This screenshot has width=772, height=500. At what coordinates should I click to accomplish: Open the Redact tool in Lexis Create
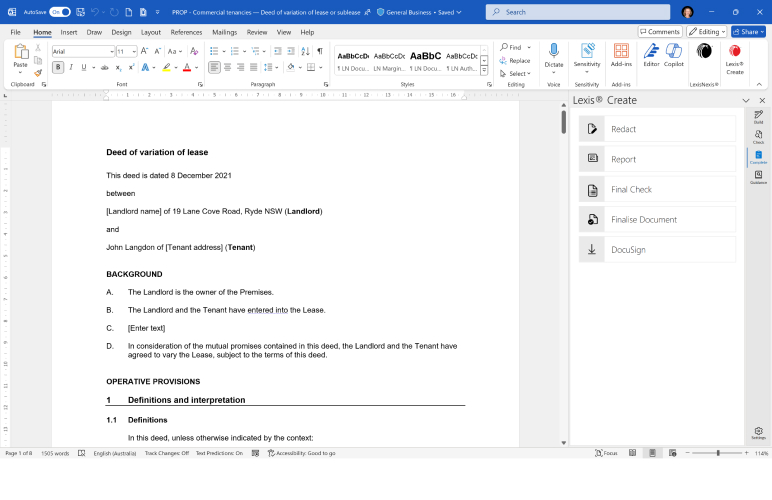(657, 129)
